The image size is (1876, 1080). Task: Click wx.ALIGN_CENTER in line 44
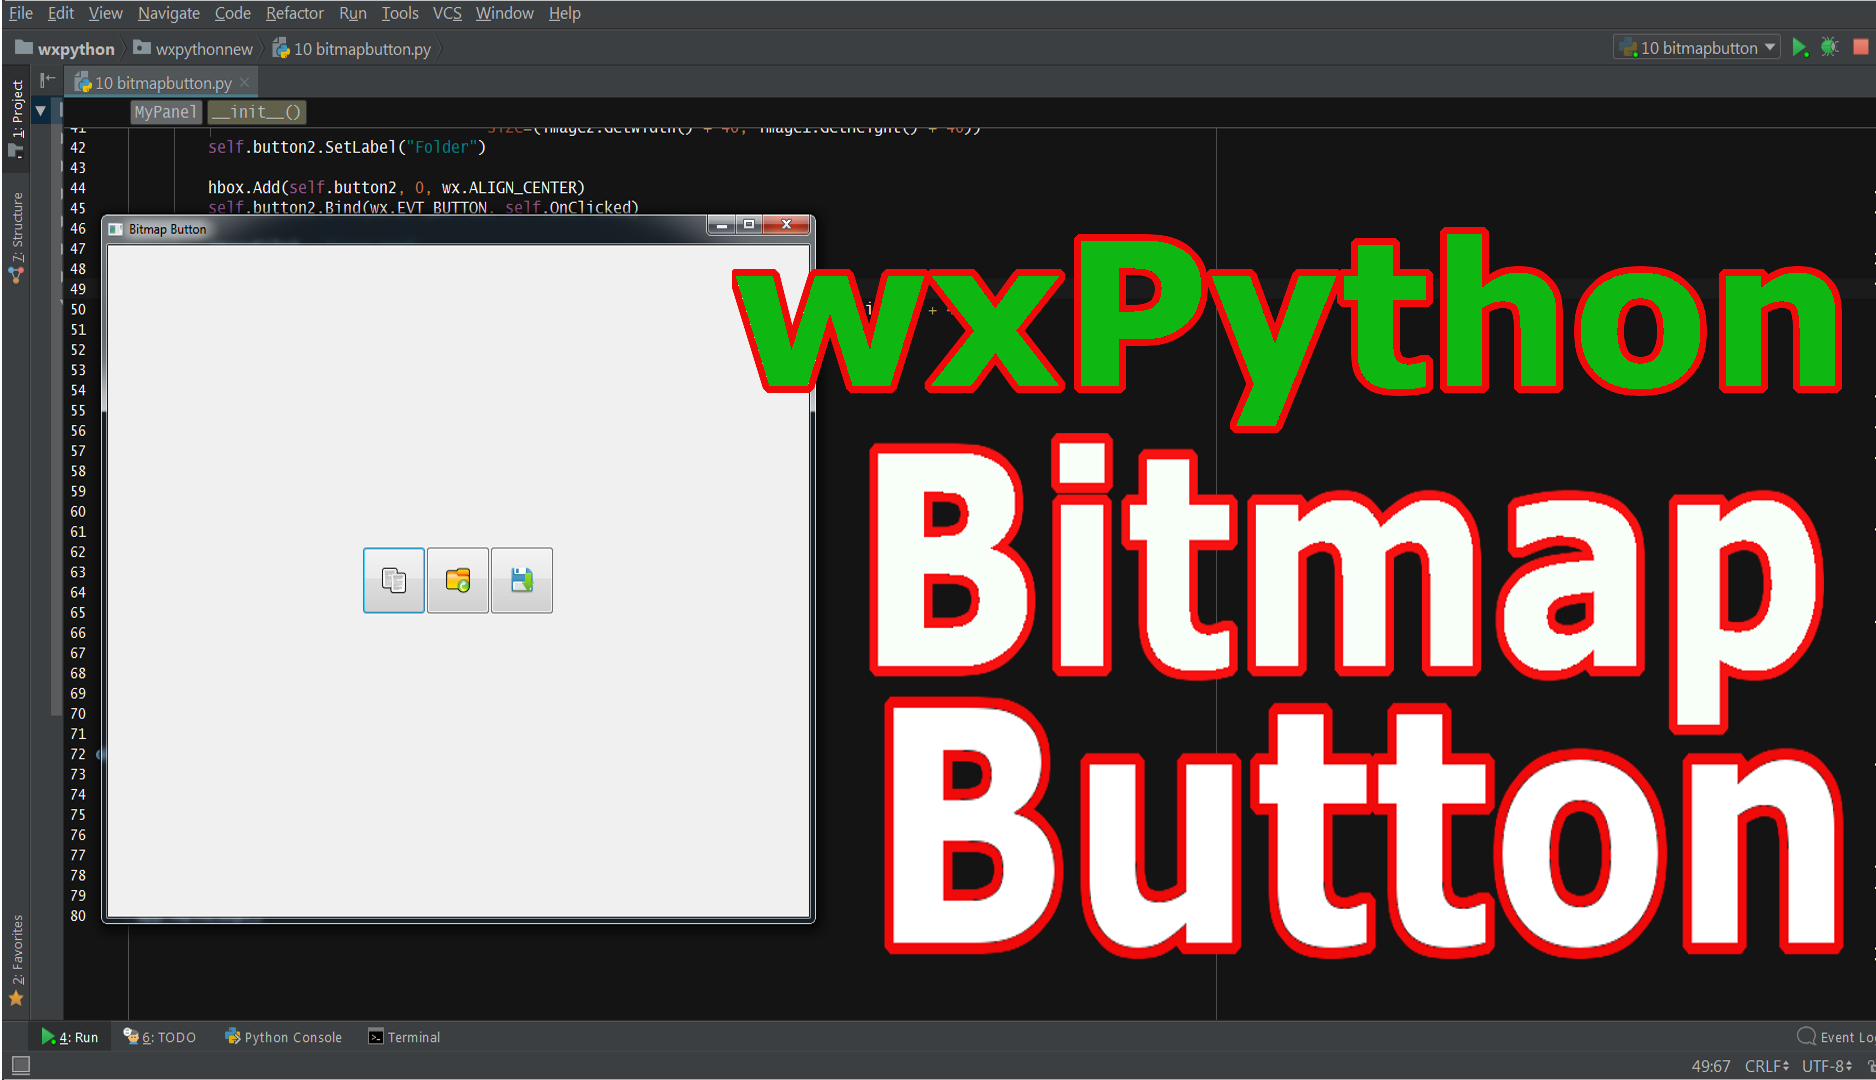pos(510,187)
